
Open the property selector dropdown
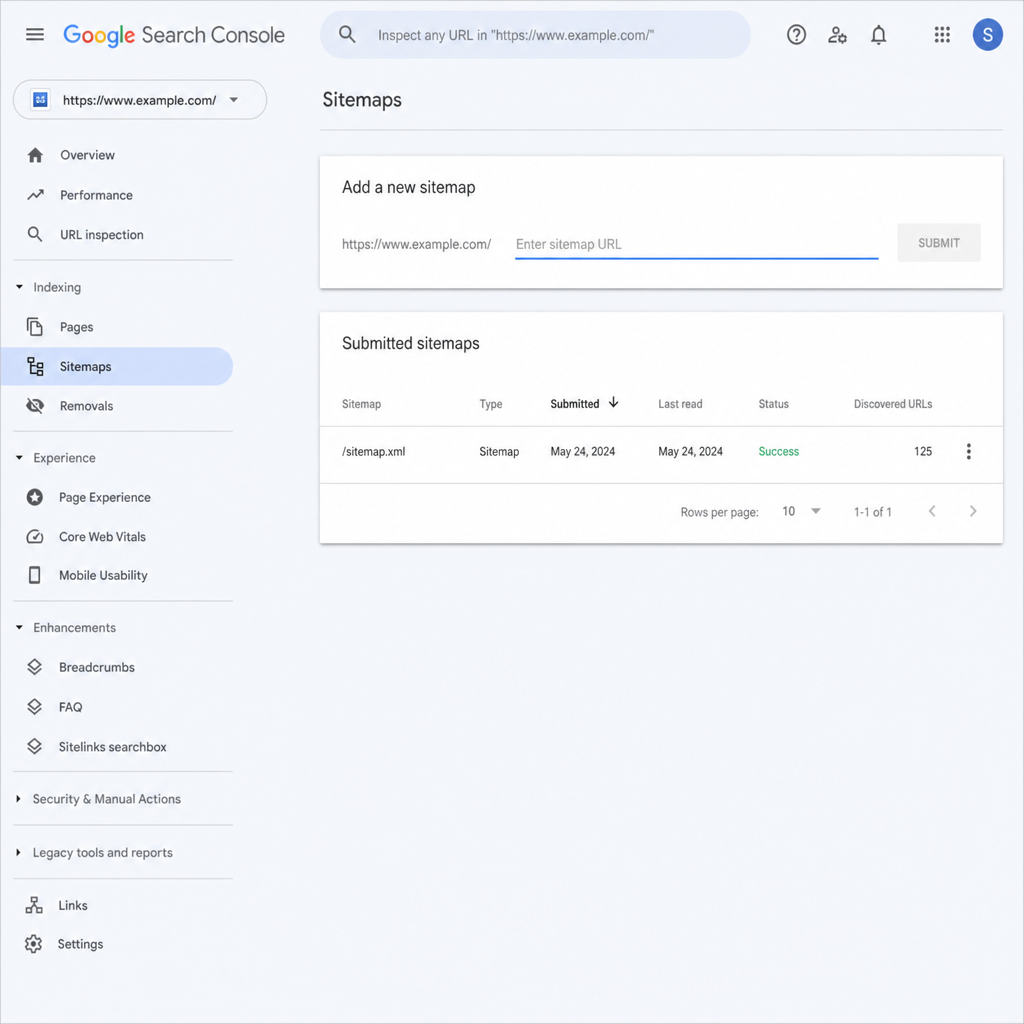(140, 100)
